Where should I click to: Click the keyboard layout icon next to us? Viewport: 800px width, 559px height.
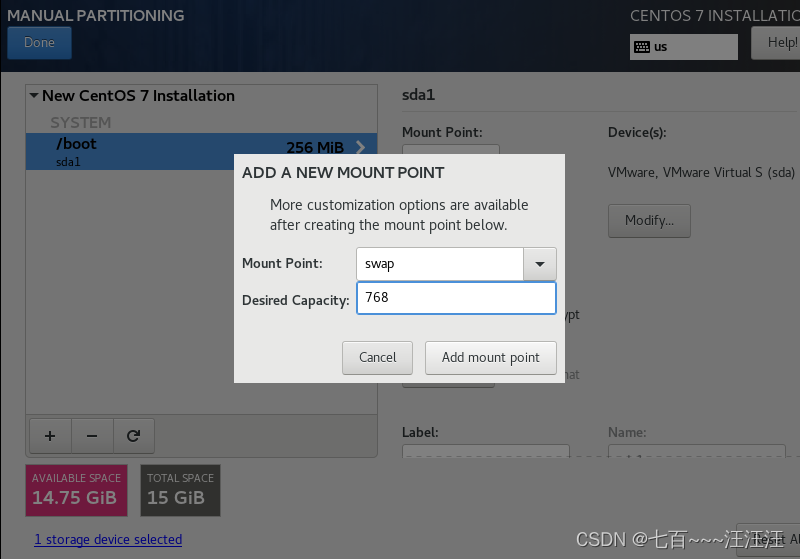tap(641, 47)
